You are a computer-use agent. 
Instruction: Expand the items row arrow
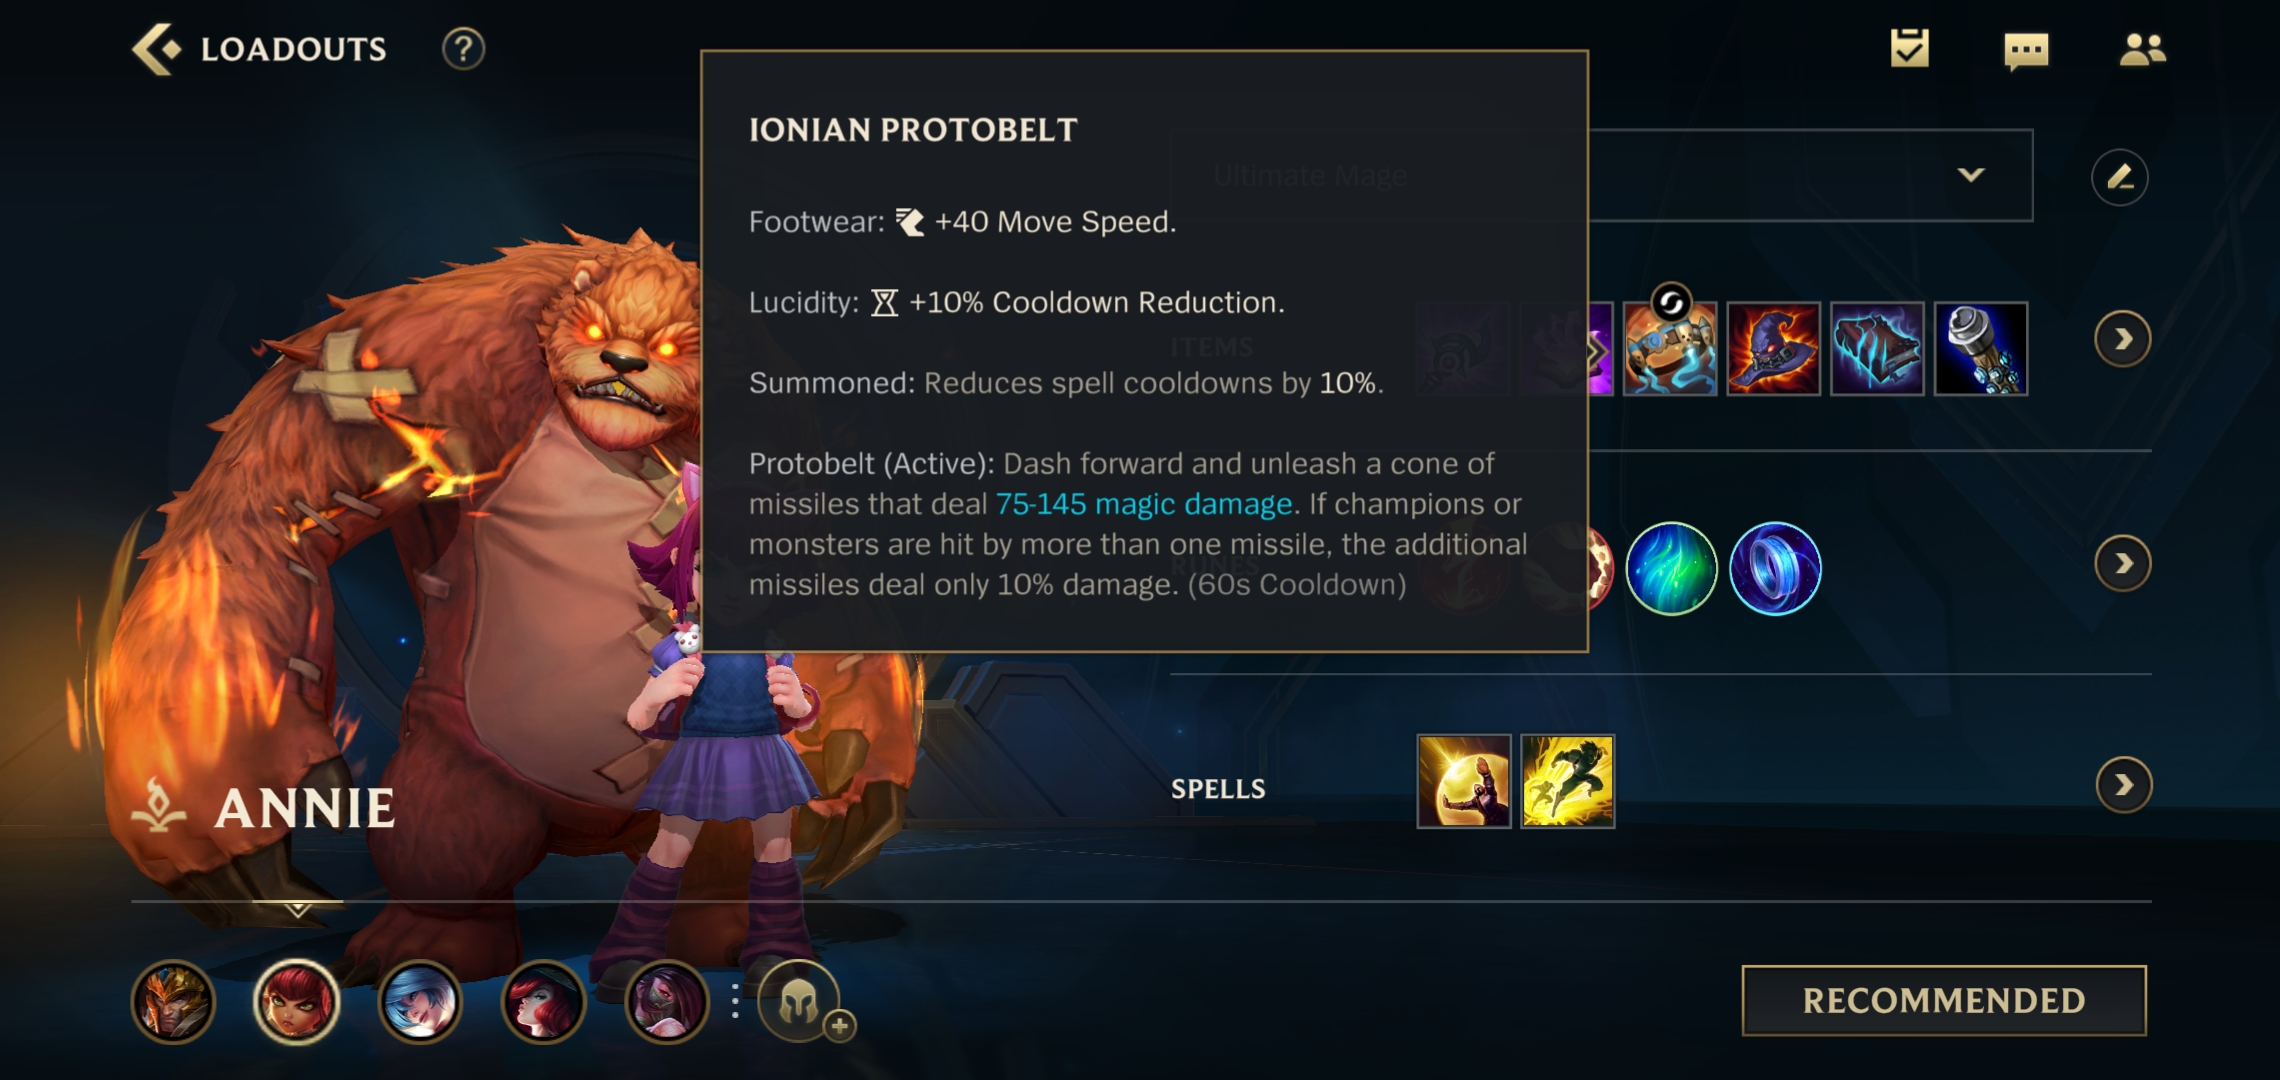click(2122, 340)
